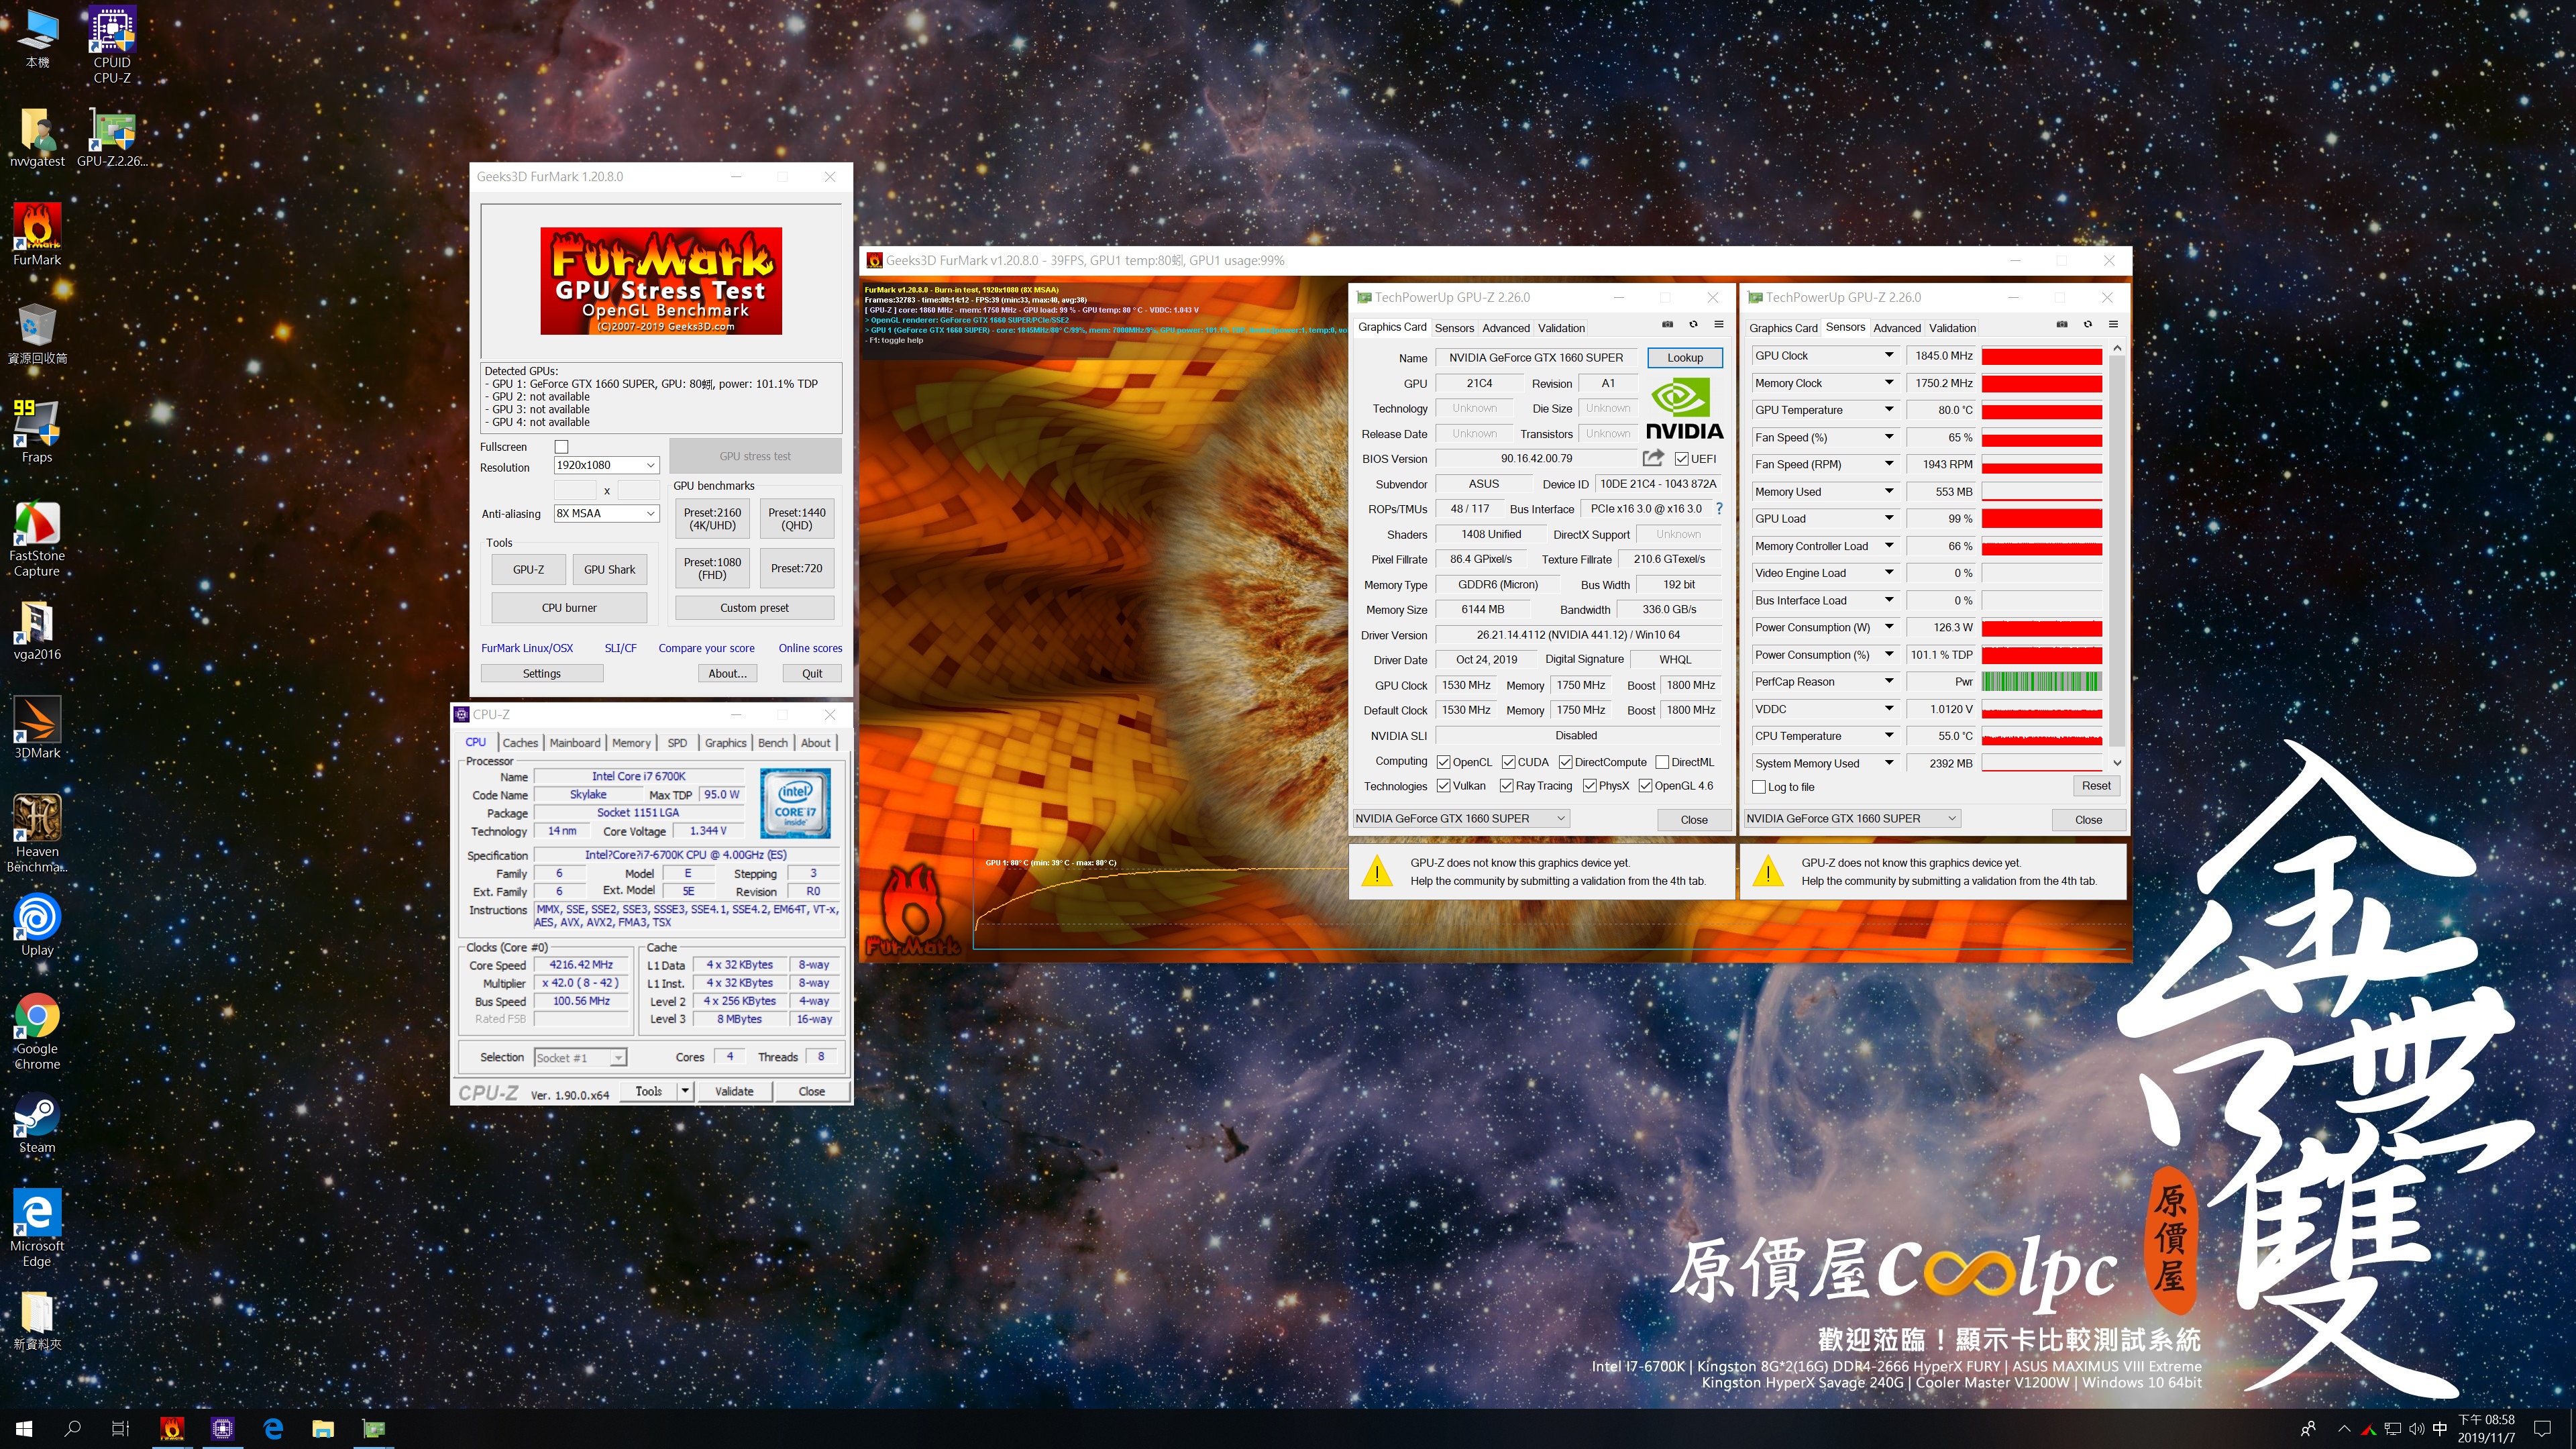Toggle the DirectML checkbox in GPU-Z
2576x1449 pixels.
[x=1662, y=762]
